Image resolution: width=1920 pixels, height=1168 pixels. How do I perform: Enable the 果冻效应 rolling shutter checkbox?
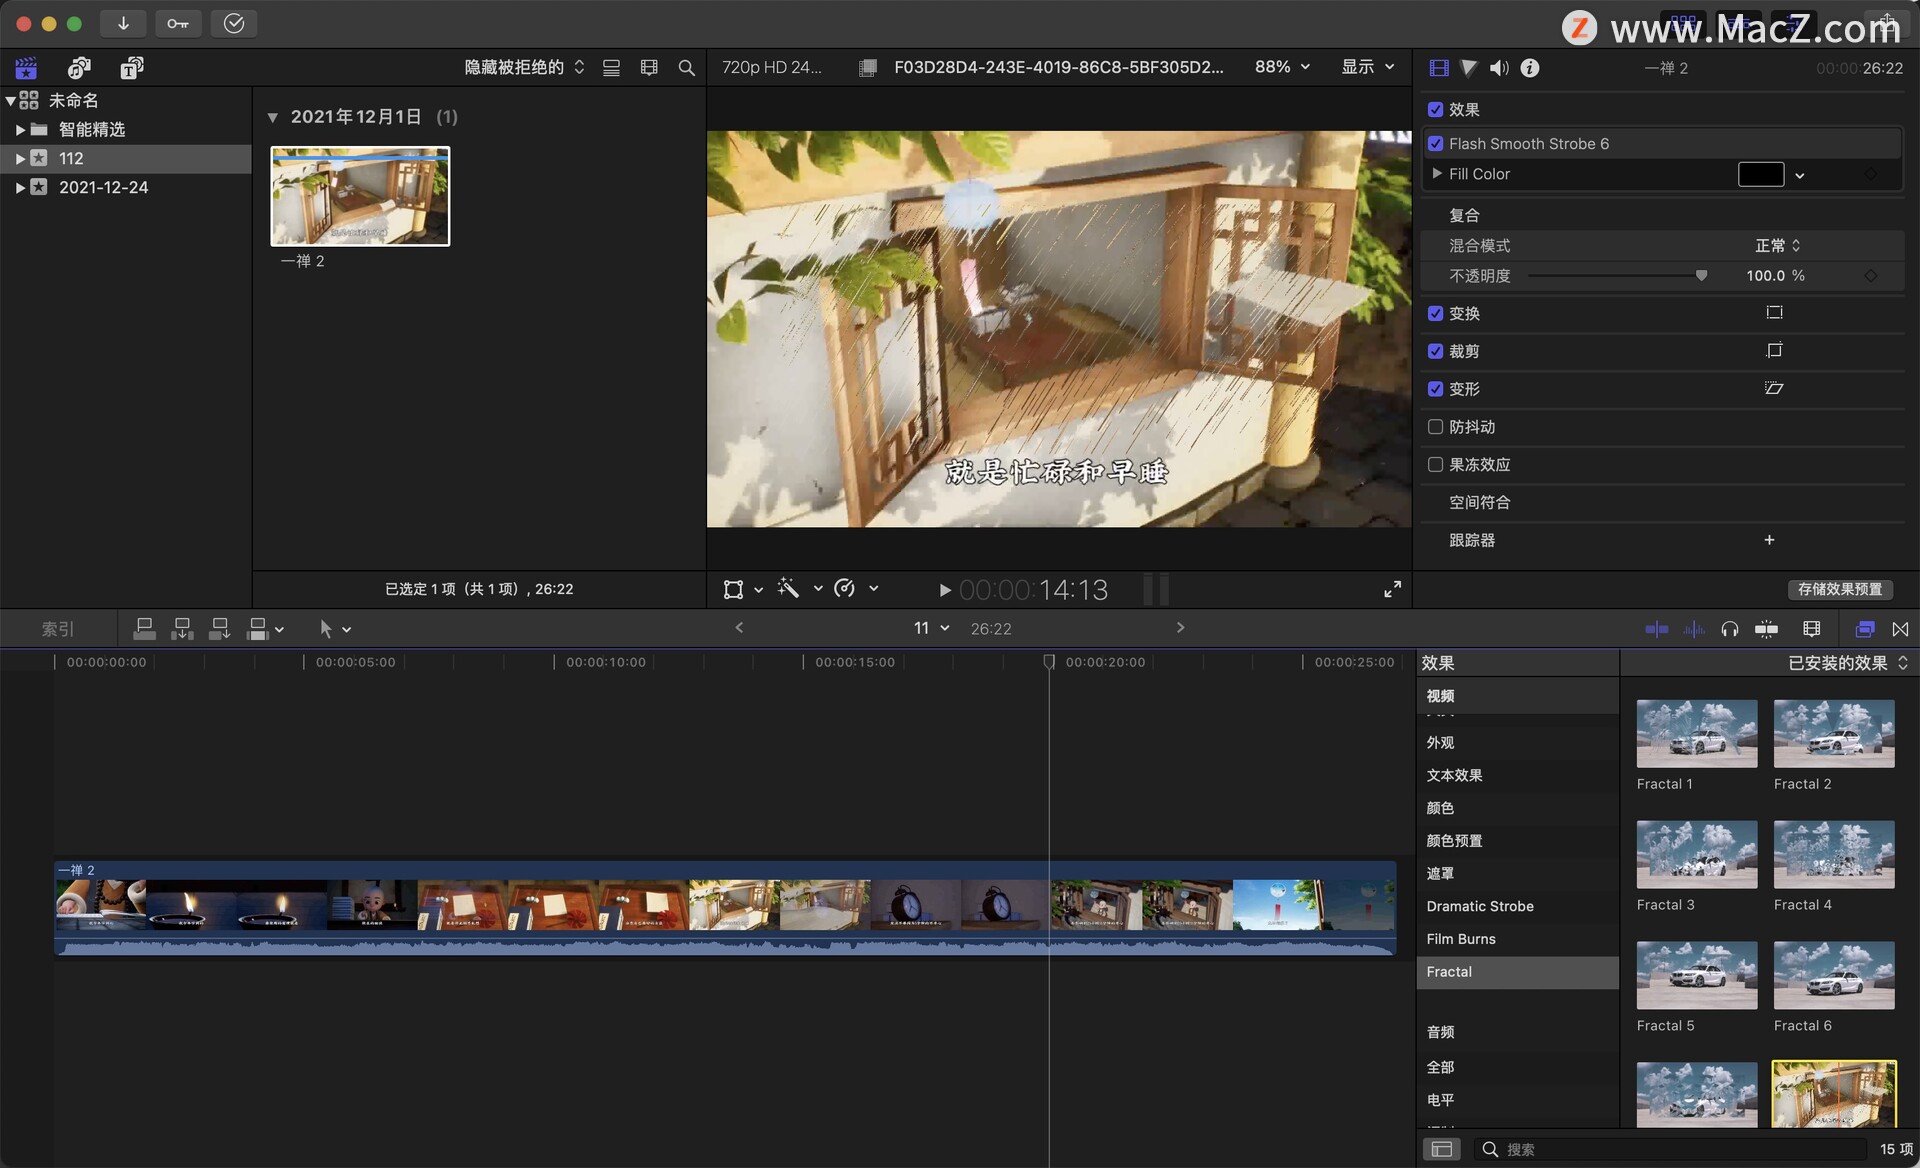[1435, 465]
